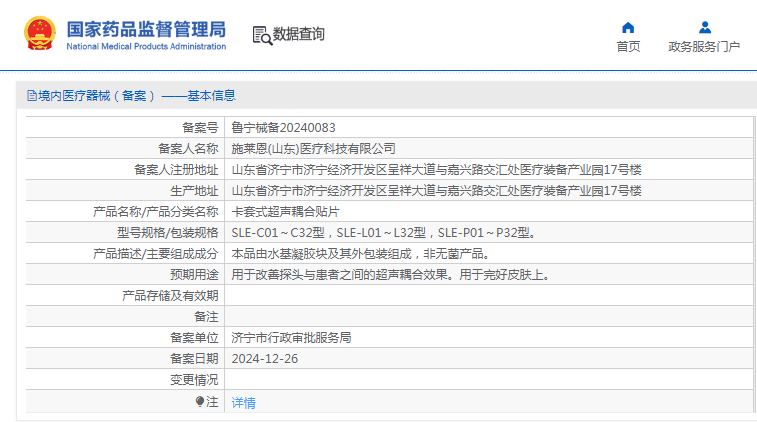Select filing date 2024-12-26

pyautogui.click(x=265, y=359)
